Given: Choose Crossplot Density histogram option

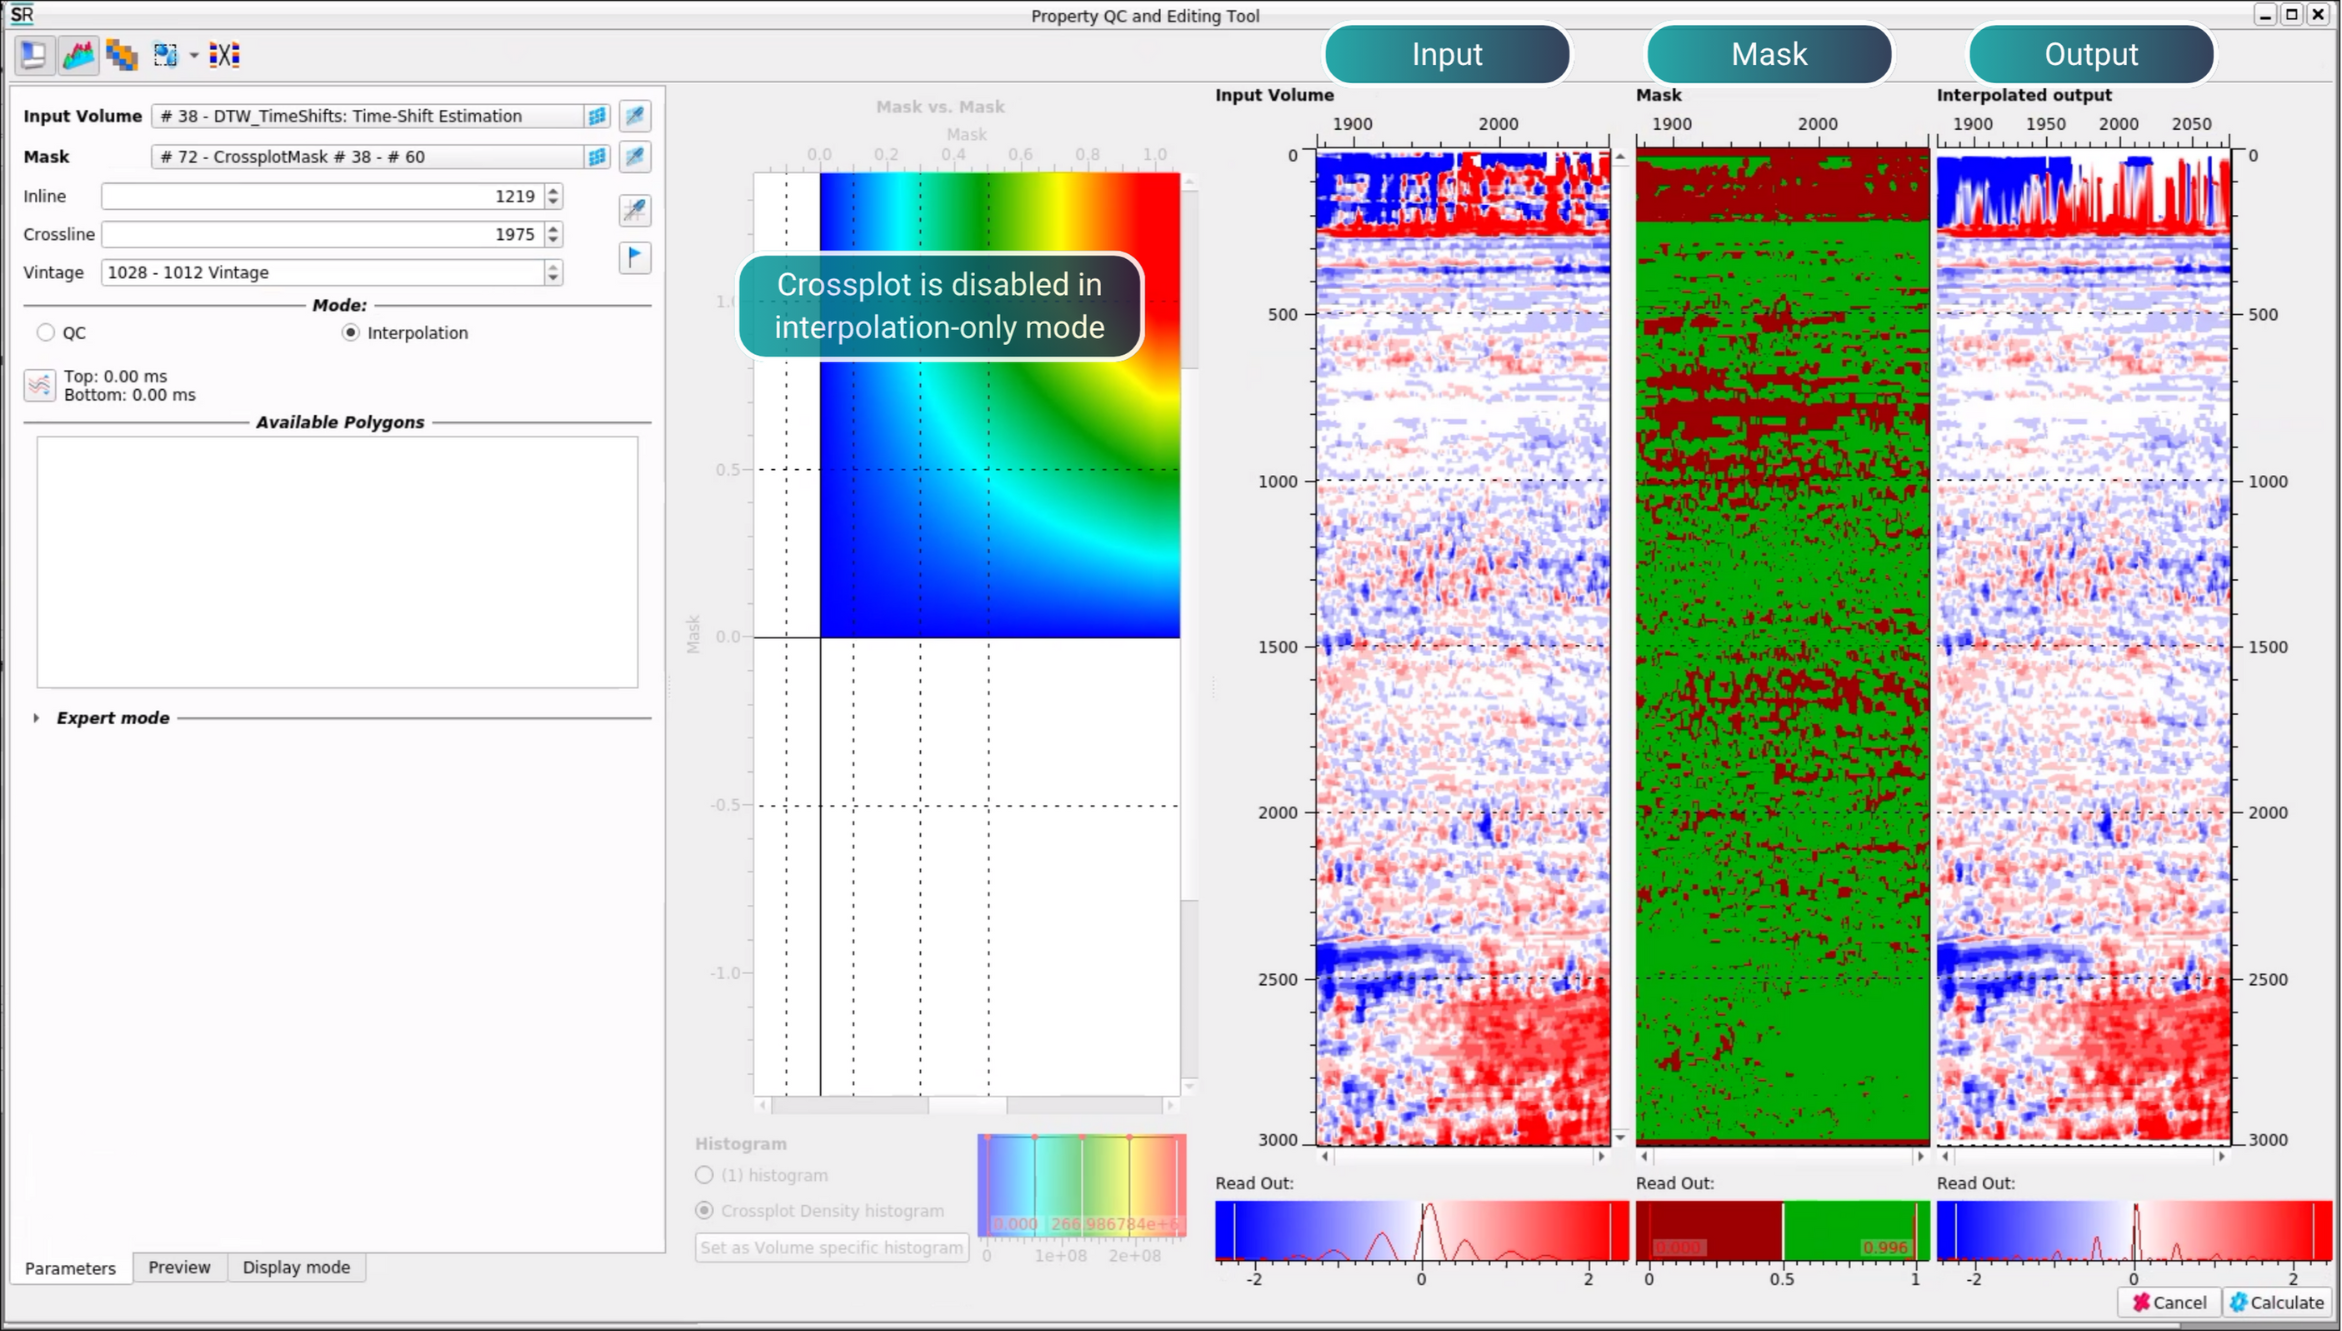Looking at the screenshot, I should (705, 1210).
